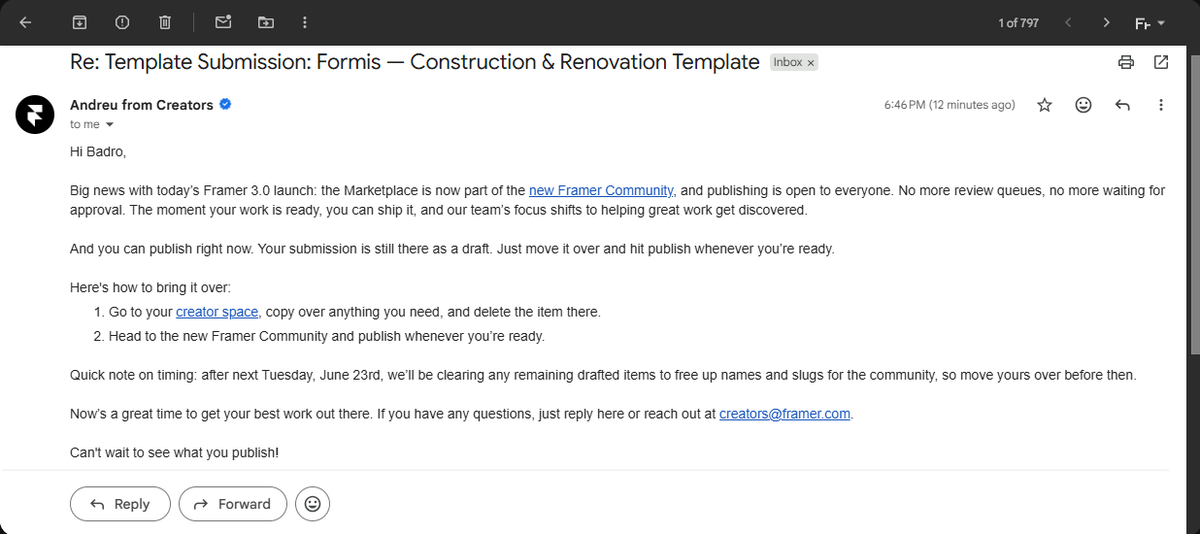Click 'Can't wait to see what you publish!'
Image resolution: width=1200 pixels, height=534 pixels.
click(x=174, y=452)
